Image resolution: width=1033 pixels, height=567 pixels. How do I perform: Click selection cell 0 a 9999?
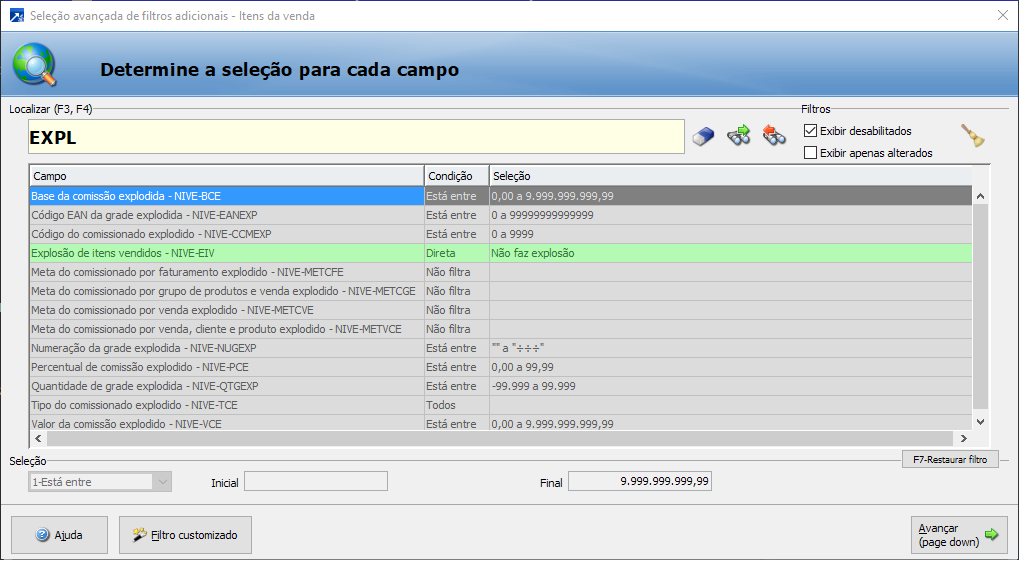731,234
